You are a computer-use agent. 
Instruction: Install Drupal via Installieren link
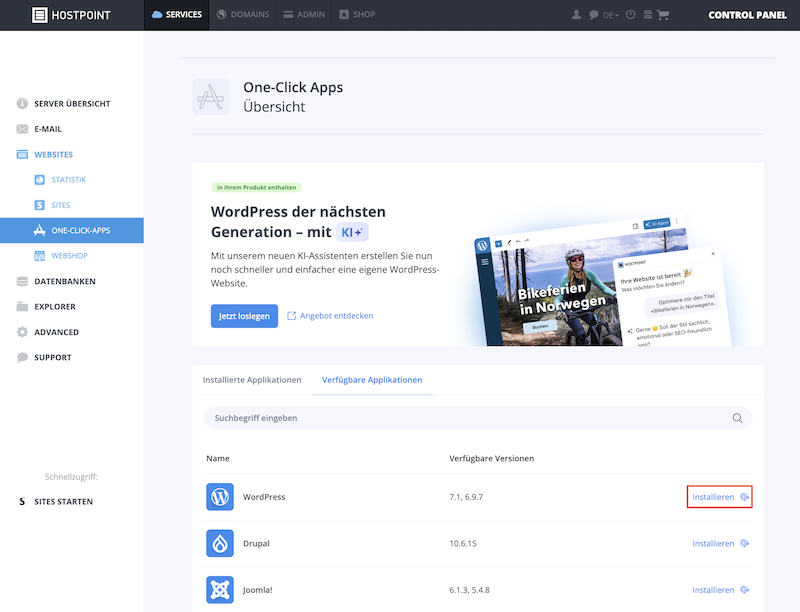(x=720, y=544)
